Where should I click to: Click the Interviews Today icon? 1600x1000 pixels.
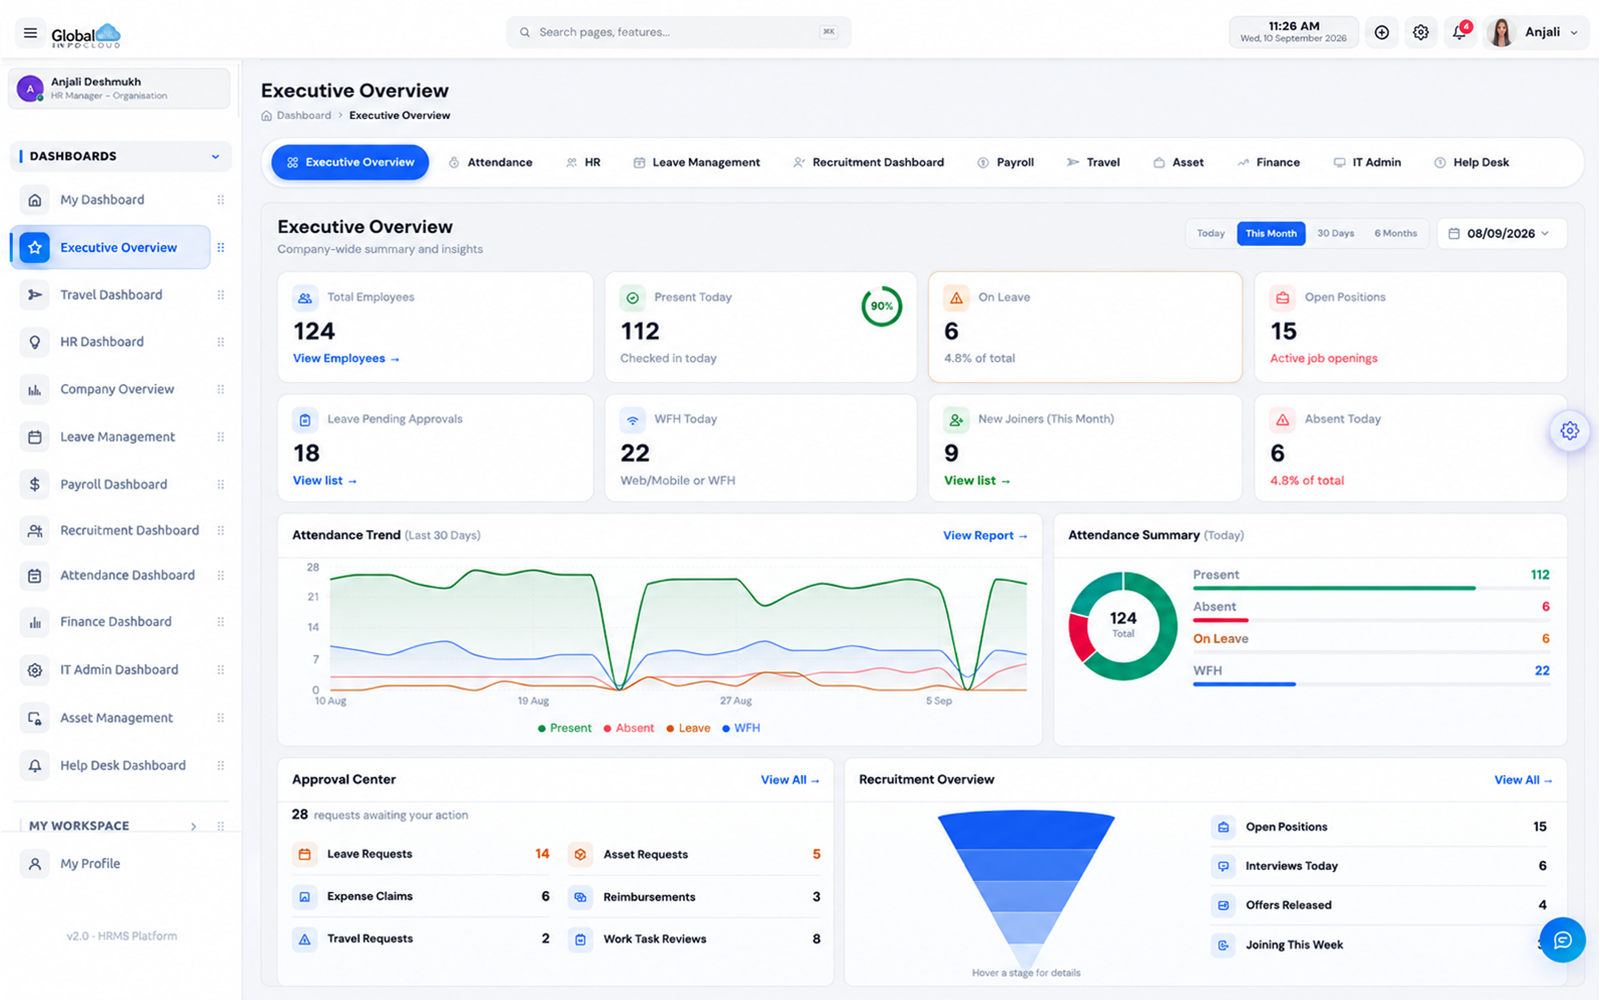(x=1223, y=866)
